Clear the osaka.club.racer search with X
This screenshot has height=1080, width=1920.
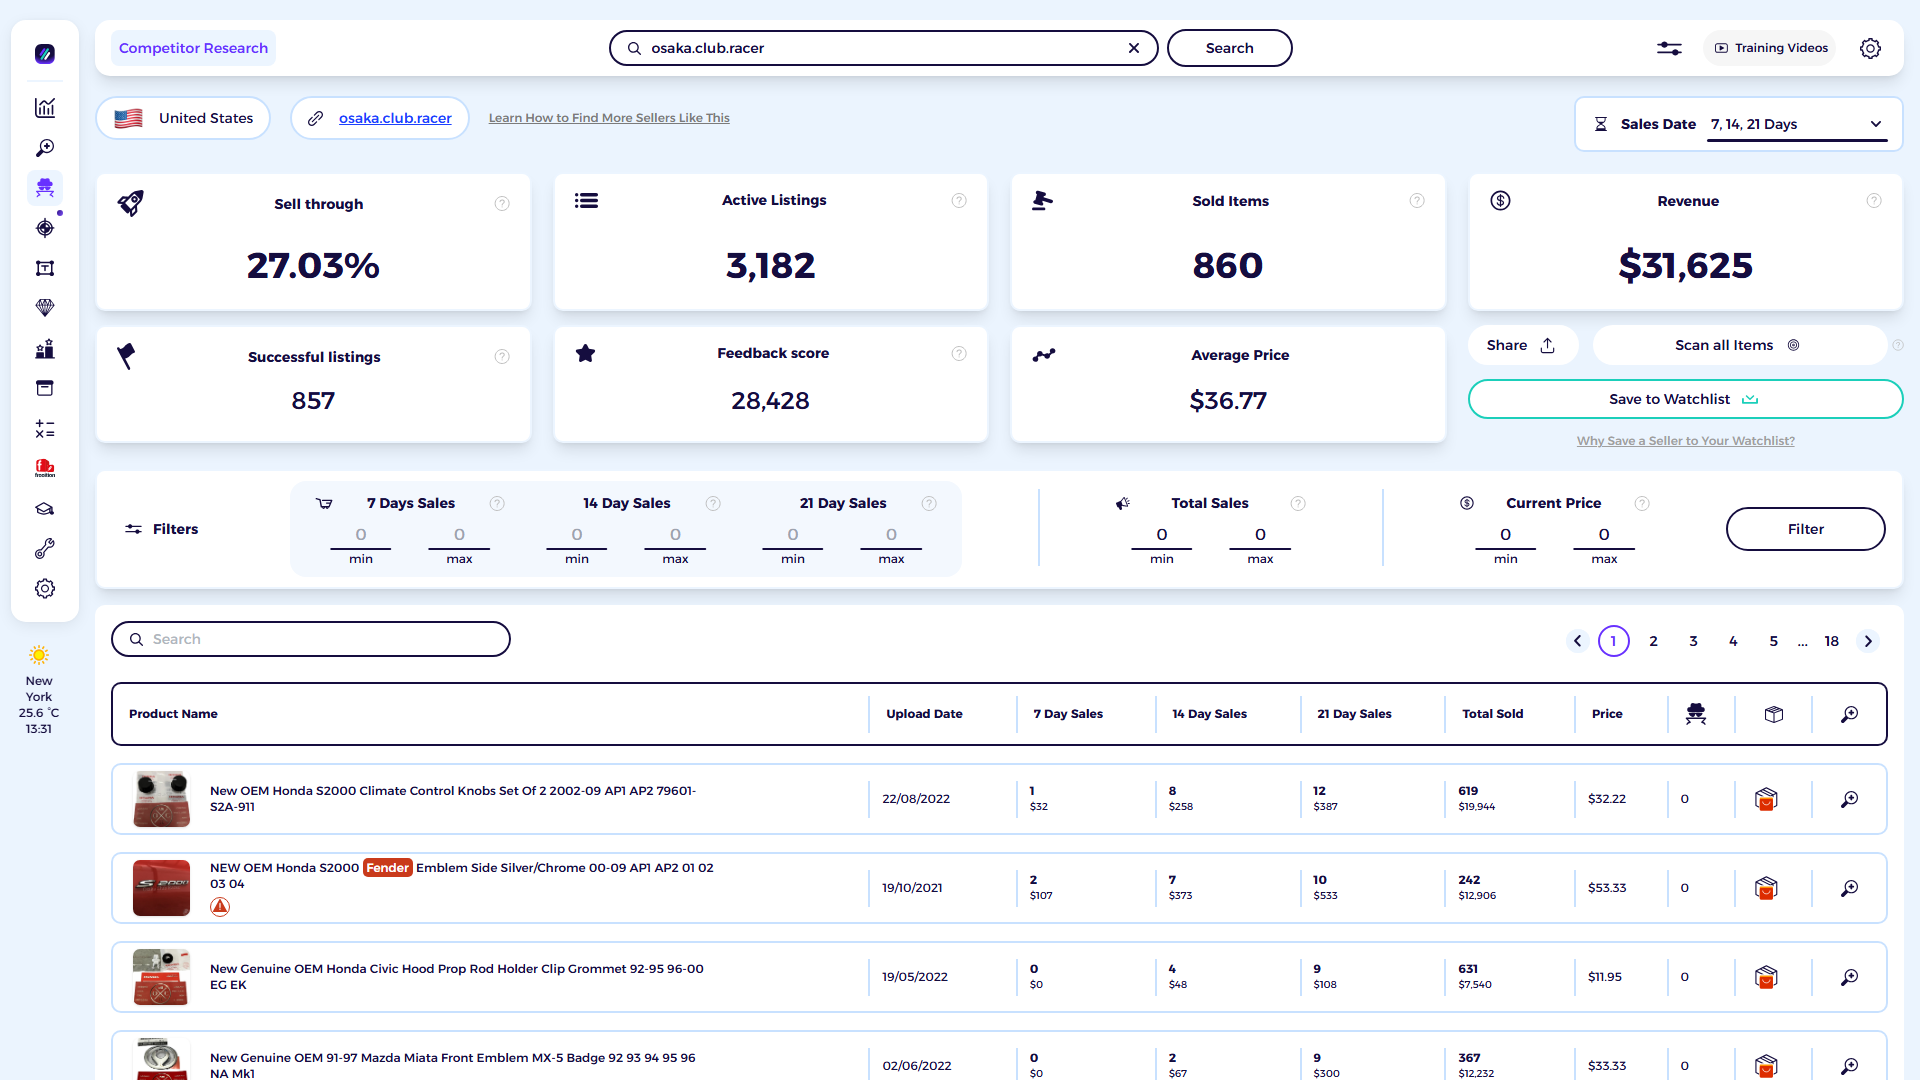[1134, 48]
